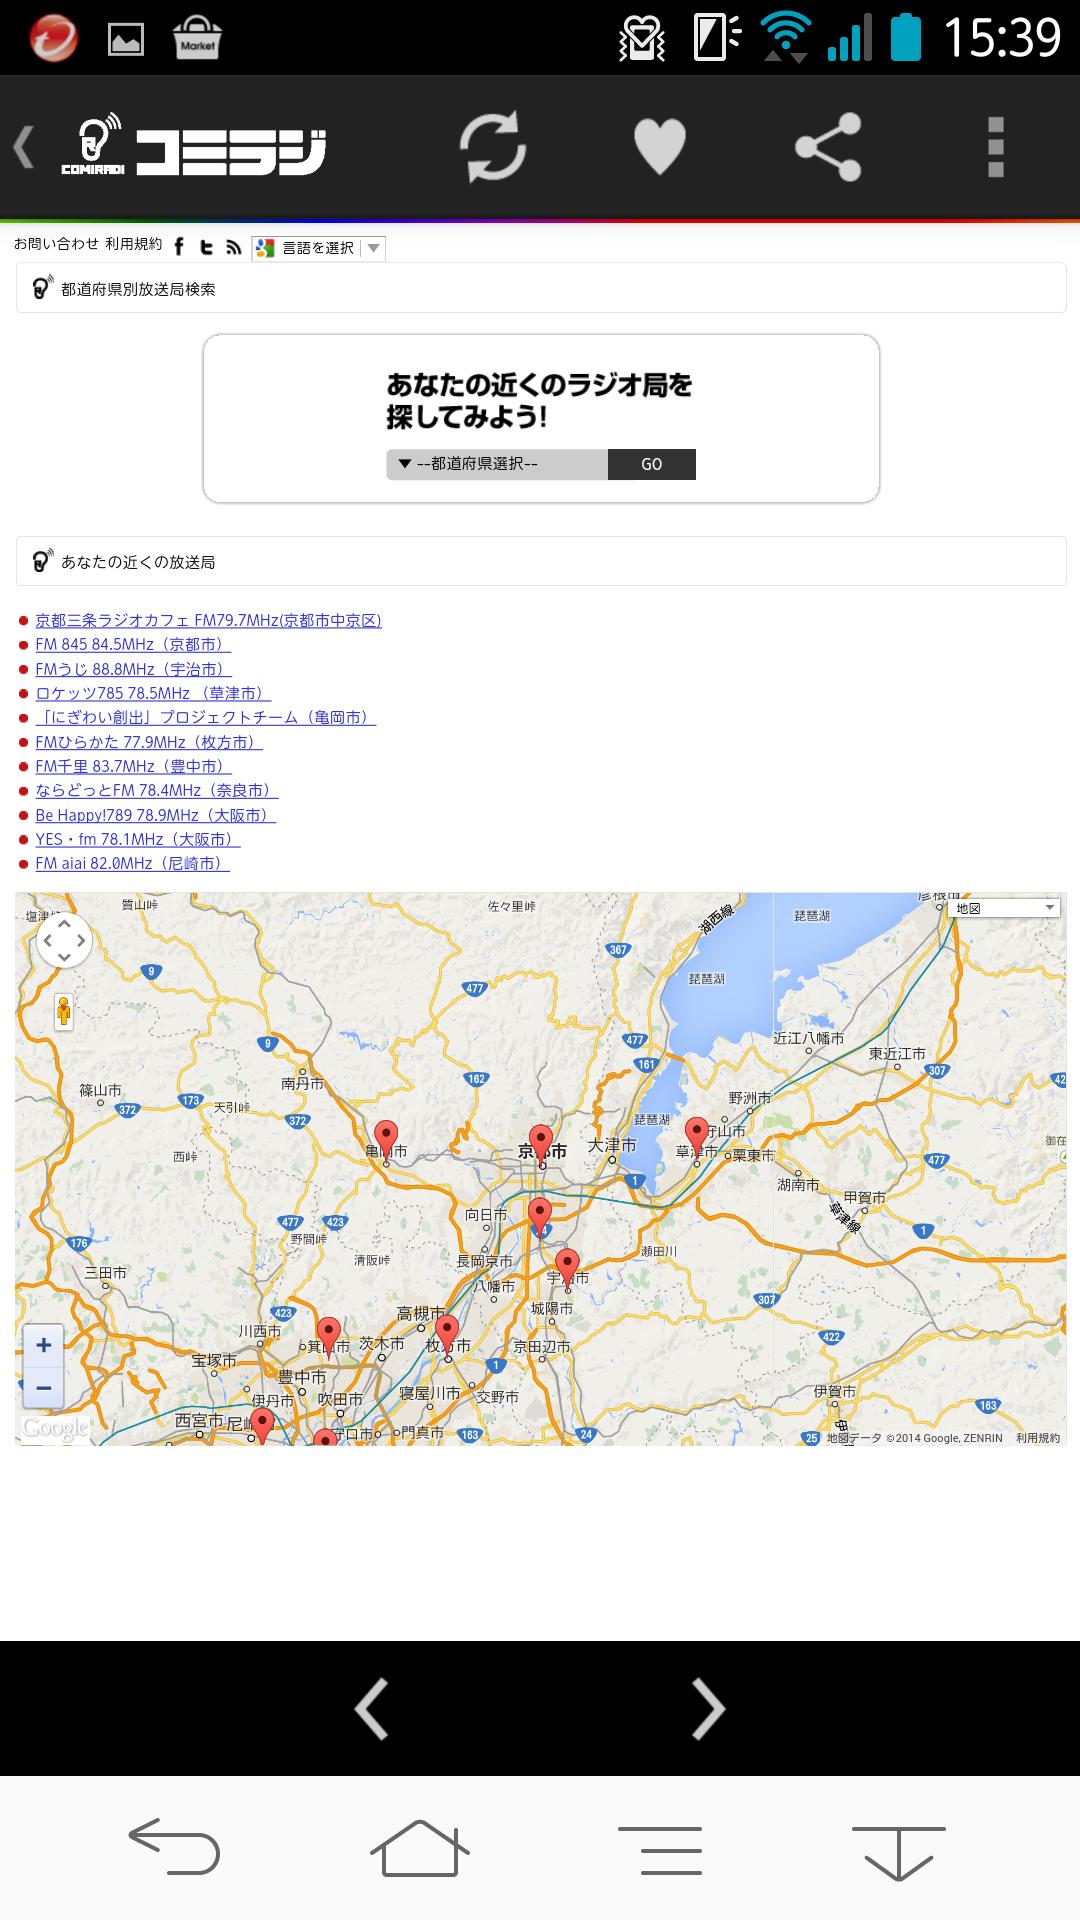Tap the browser forward arrow at bottom
The height and width of the screenshot is (1920, 1080).
pyautogui.click(x=708, y=1709)
